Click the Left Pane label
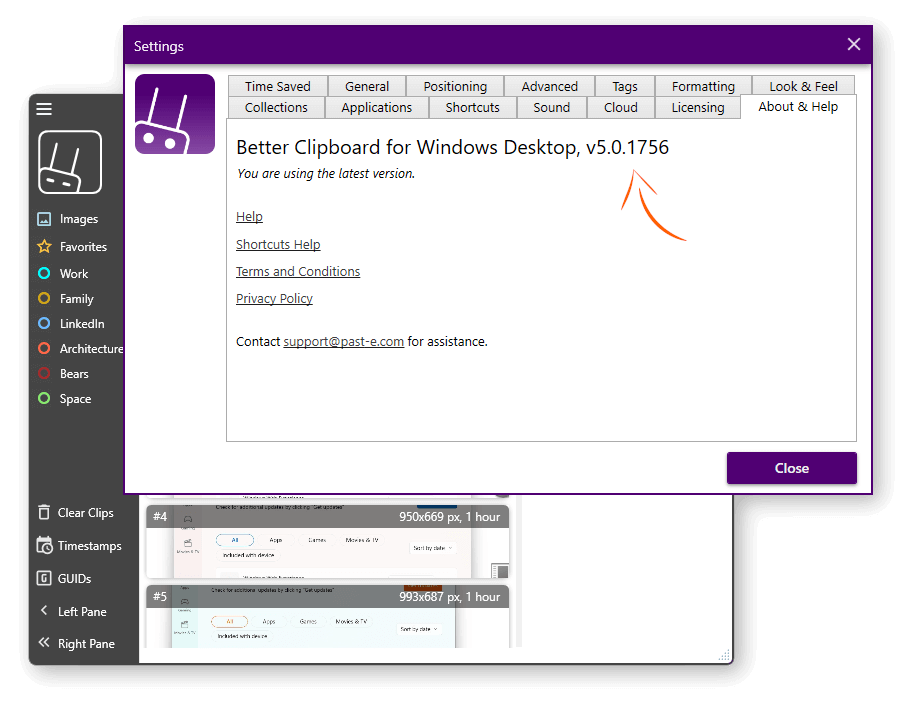The image size is (915, 721). click(x=82, y=611)
